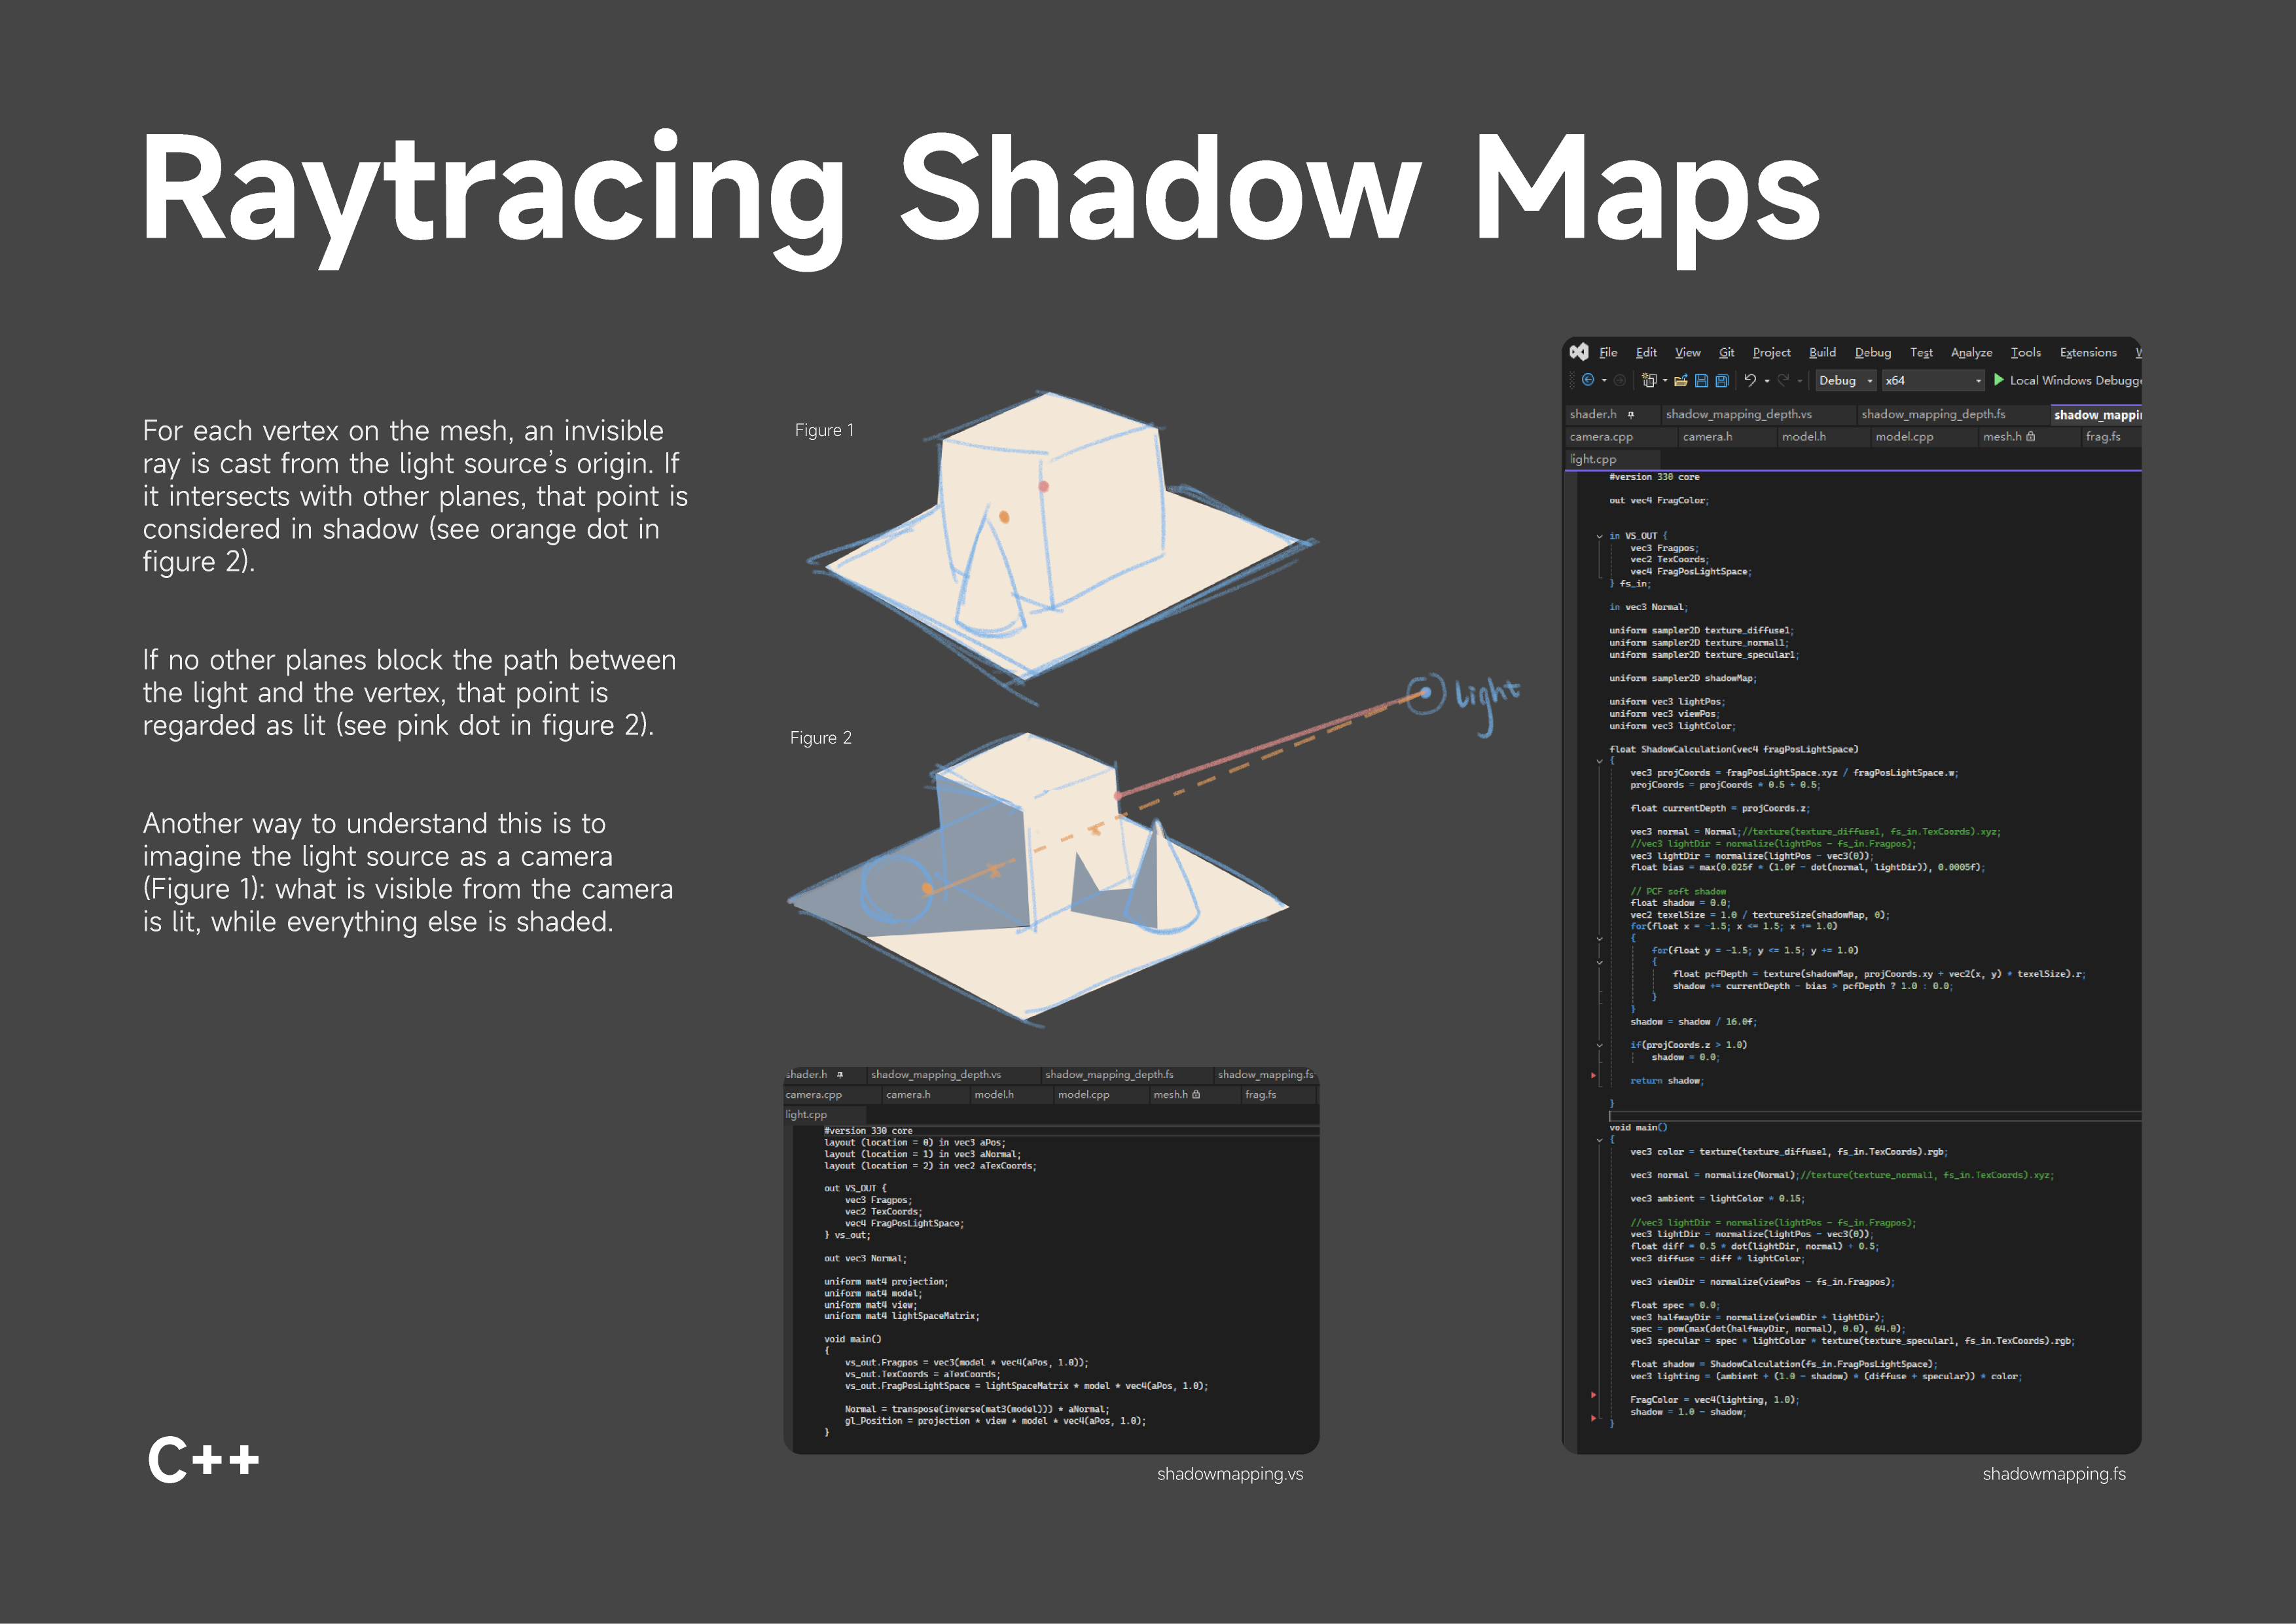Start the Local Windows Debugger
Screen dimensions: 2296x1624
[1998, 381]
